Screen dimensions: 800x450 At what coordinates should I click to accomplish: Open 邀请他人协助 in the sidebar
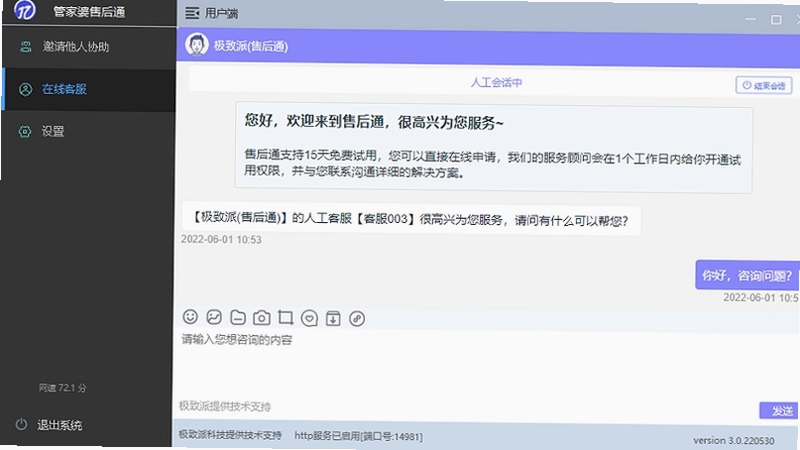point(89,47)
